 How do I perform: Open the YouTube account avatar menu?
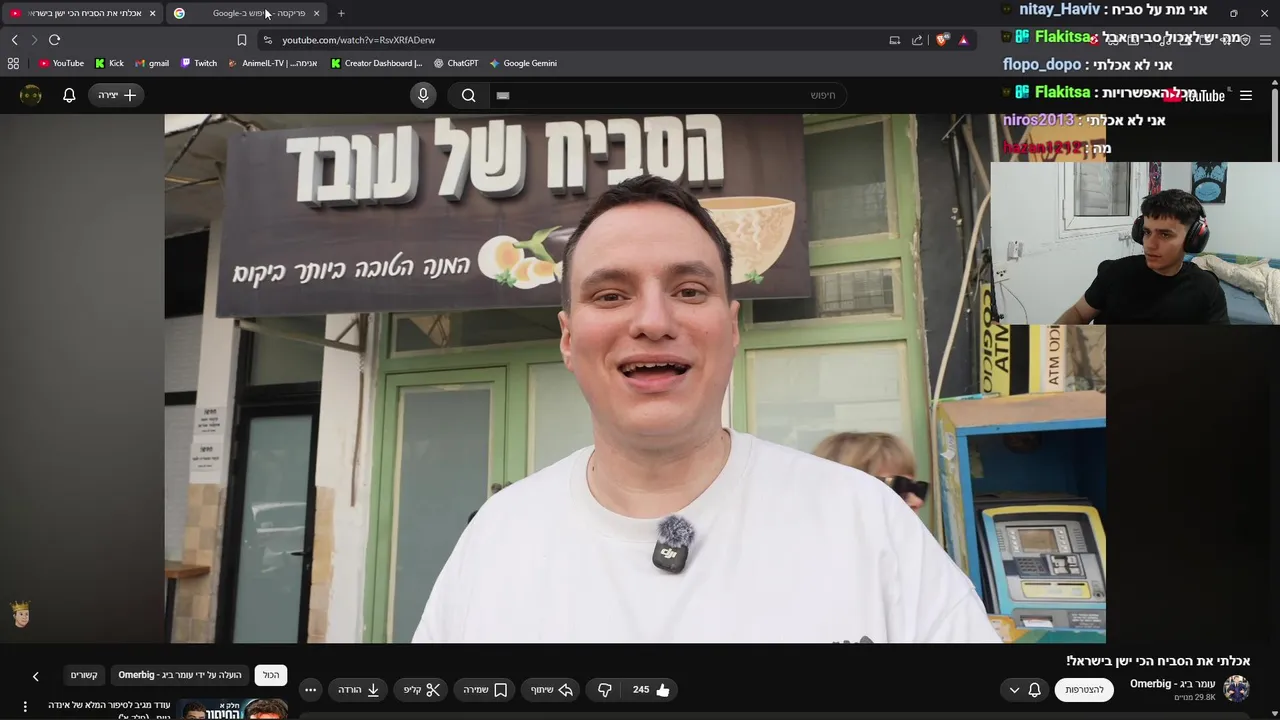[x=31, y=95]
